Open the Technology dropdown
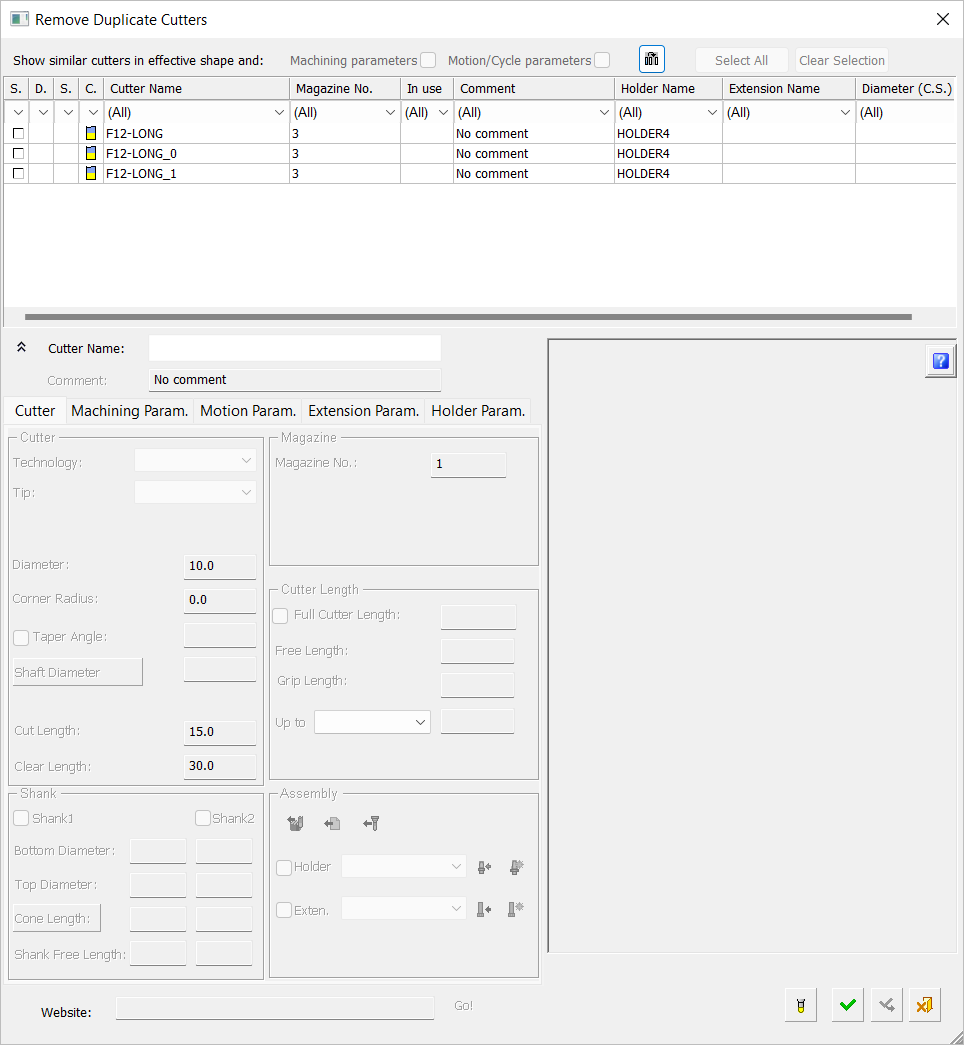Screen dimensions: 964x1045 195,461
